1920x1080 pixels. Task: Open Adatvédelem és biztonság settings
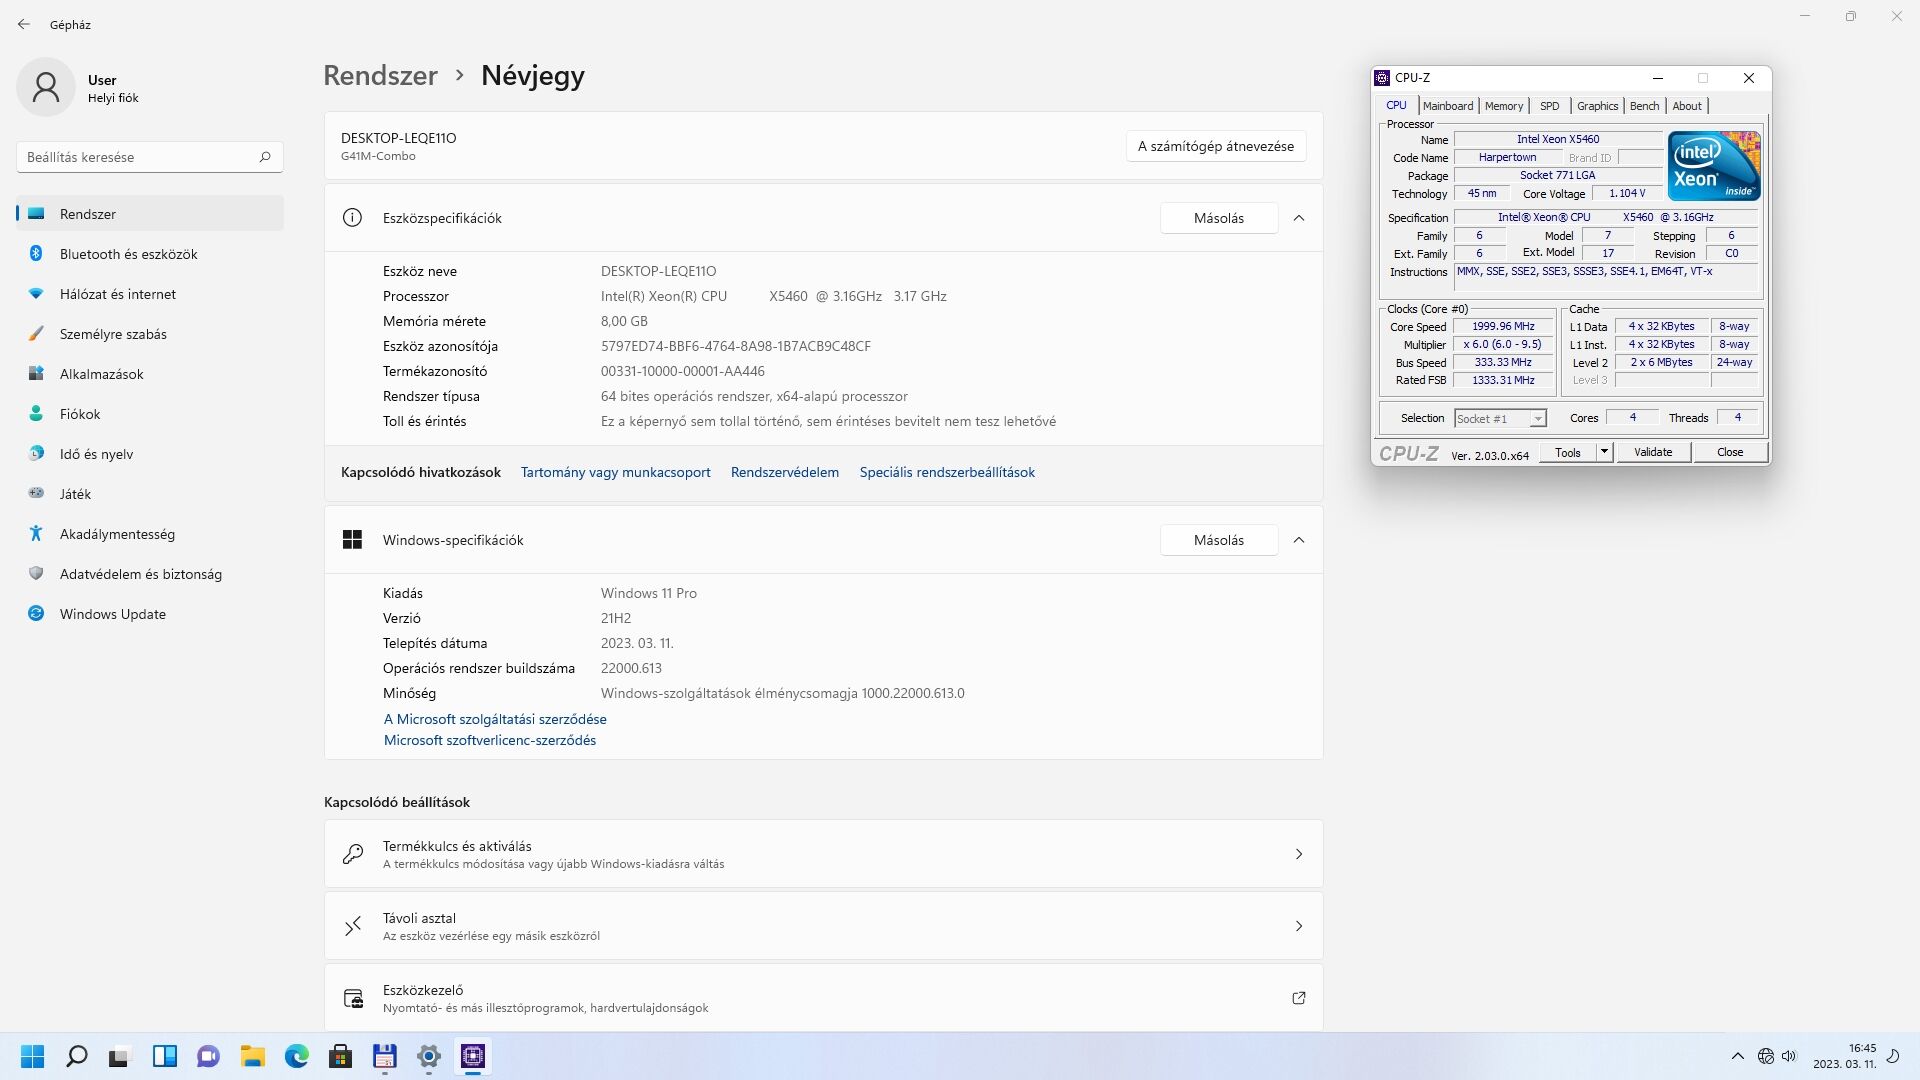click(x=150, y=574)
